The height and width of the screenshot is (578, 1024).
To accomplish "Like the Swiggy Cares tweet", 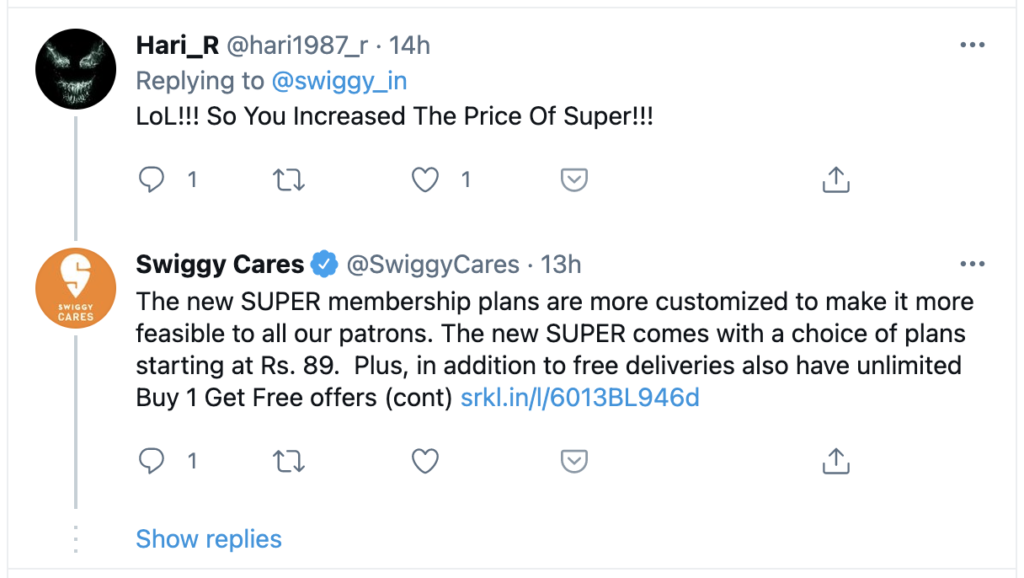I will click(x=427, y=461).
